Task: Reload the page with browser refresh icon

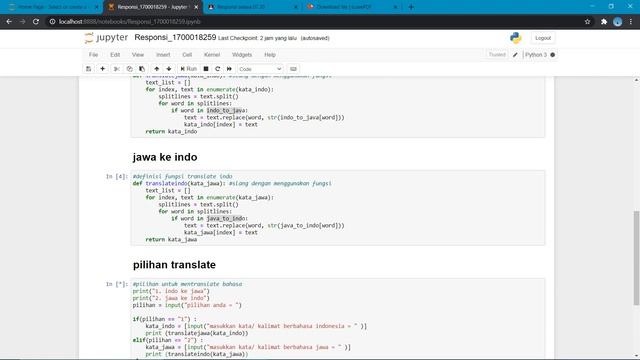Action: [x=36, y=22]
